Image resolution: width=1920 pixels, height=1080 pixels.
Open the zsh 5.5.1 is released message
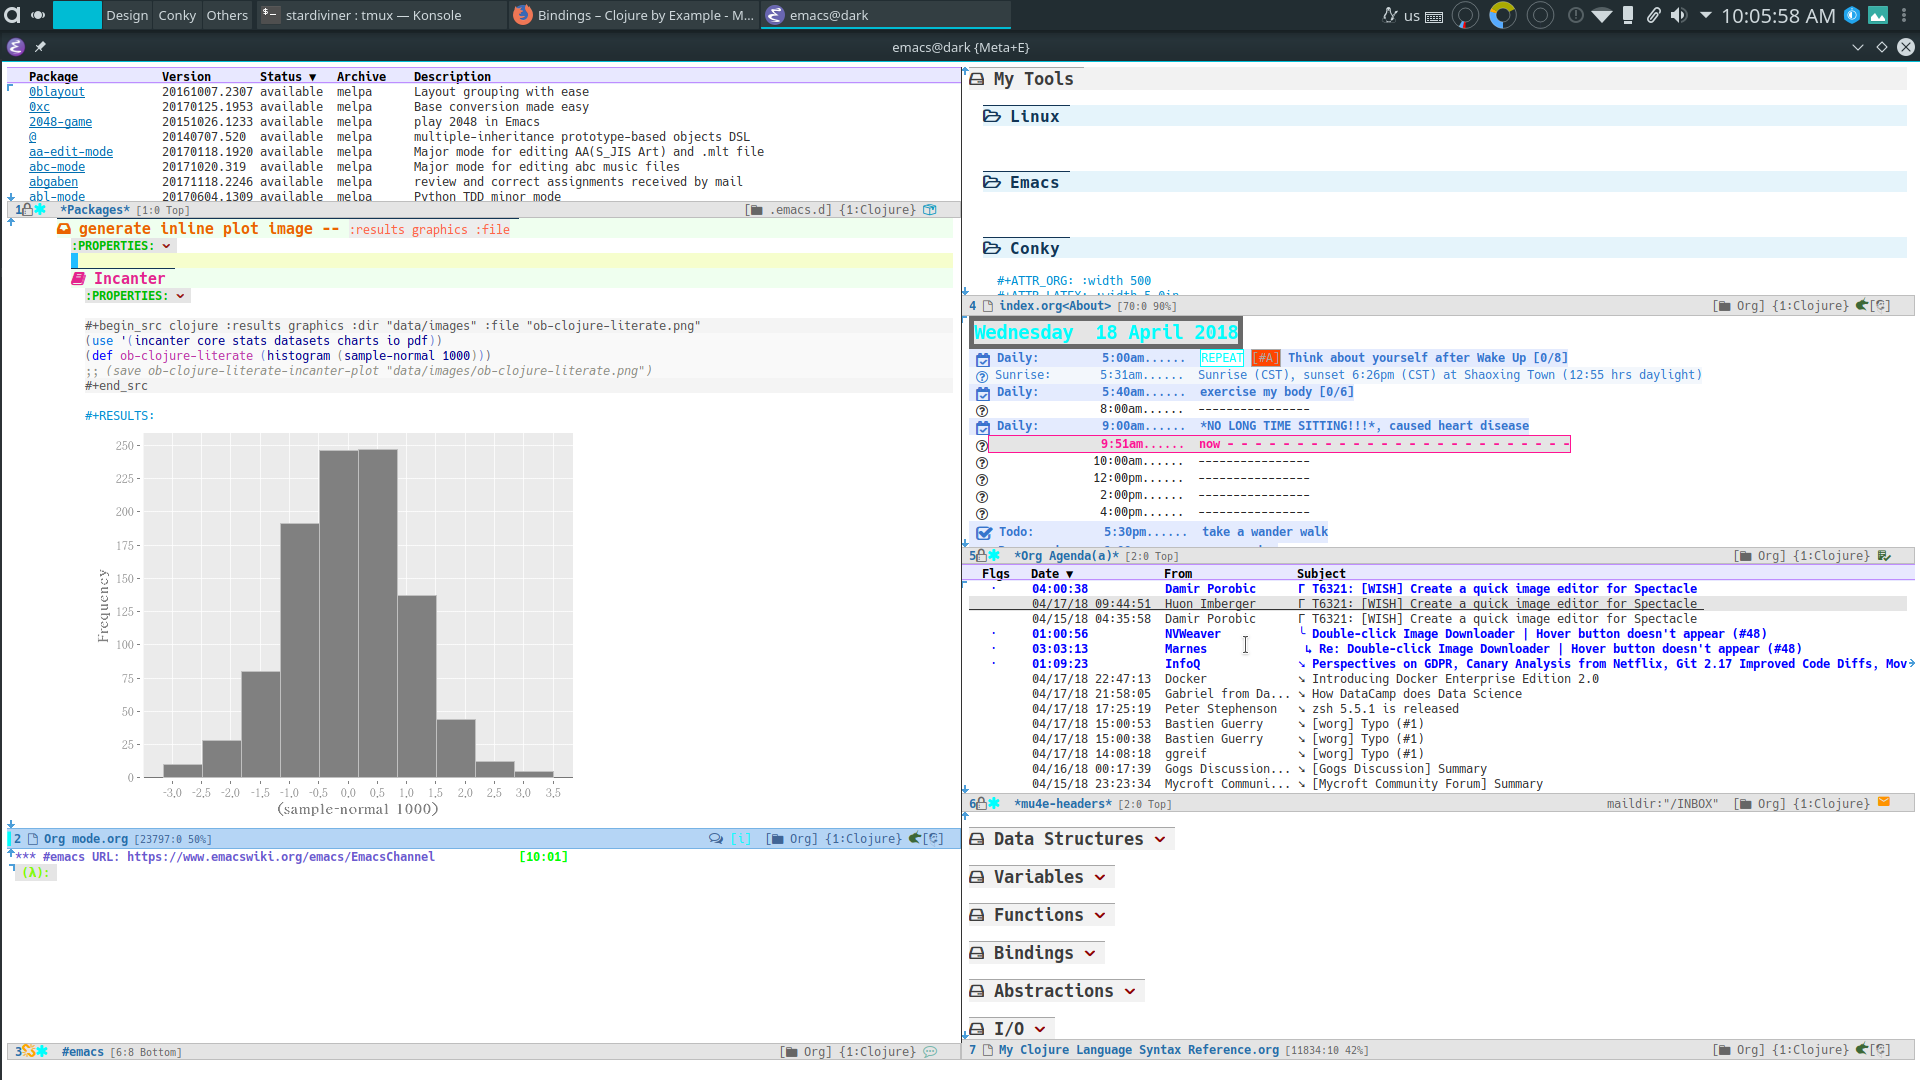1385,709
